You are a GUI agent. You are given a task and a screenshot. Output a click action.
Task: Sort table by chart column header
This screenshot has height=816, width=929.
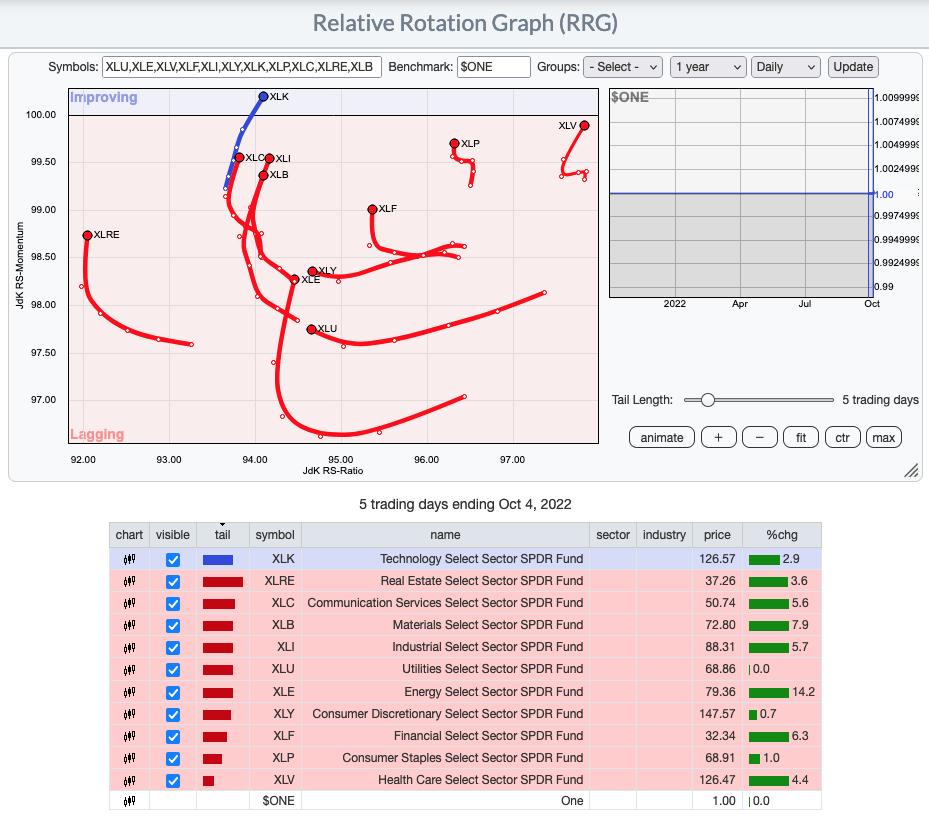point(129,535)
